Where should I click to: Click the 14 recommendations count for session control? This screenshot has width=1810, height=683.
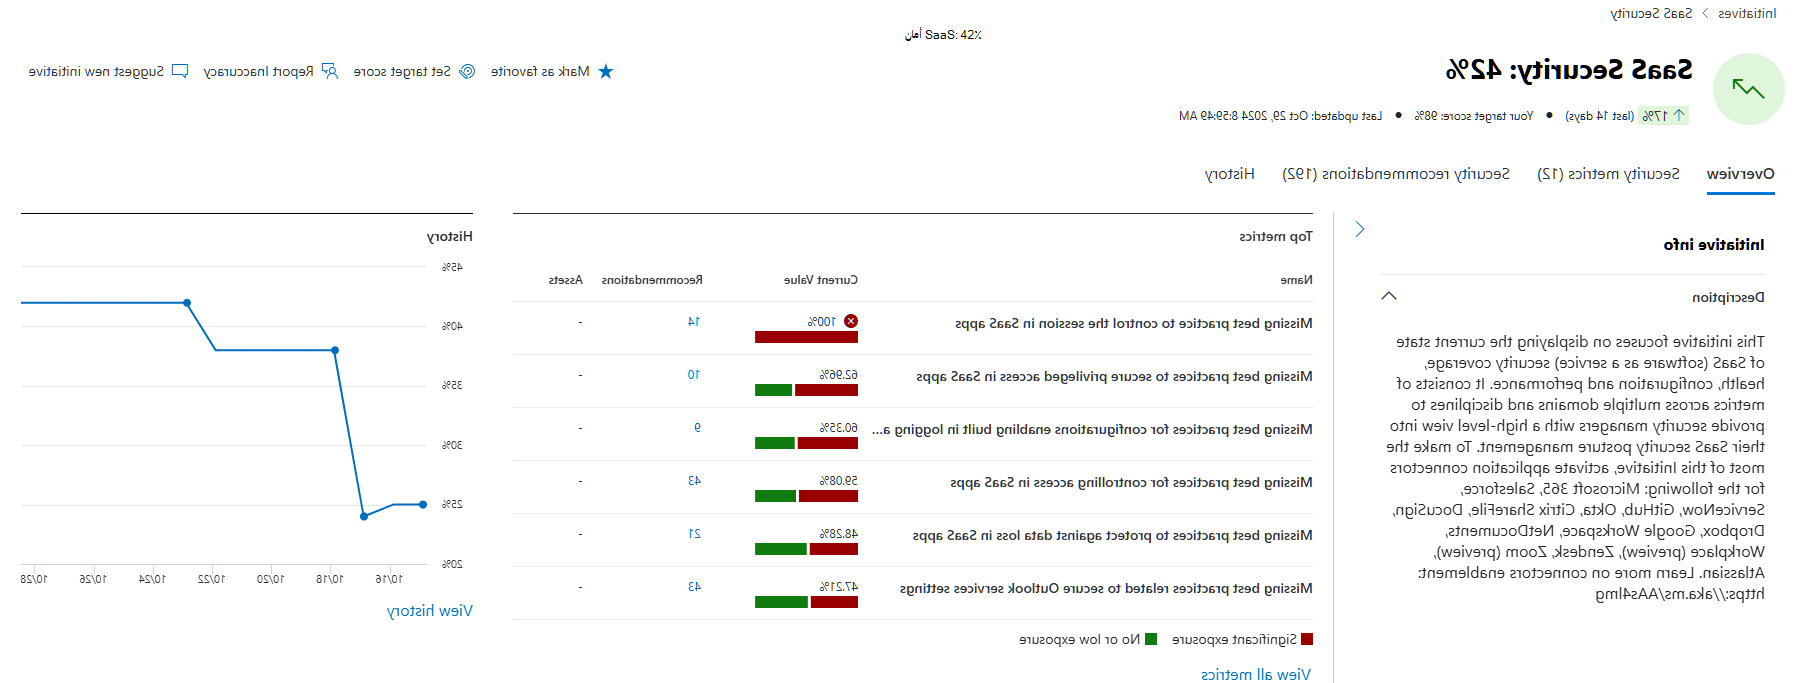coord(694,322)
